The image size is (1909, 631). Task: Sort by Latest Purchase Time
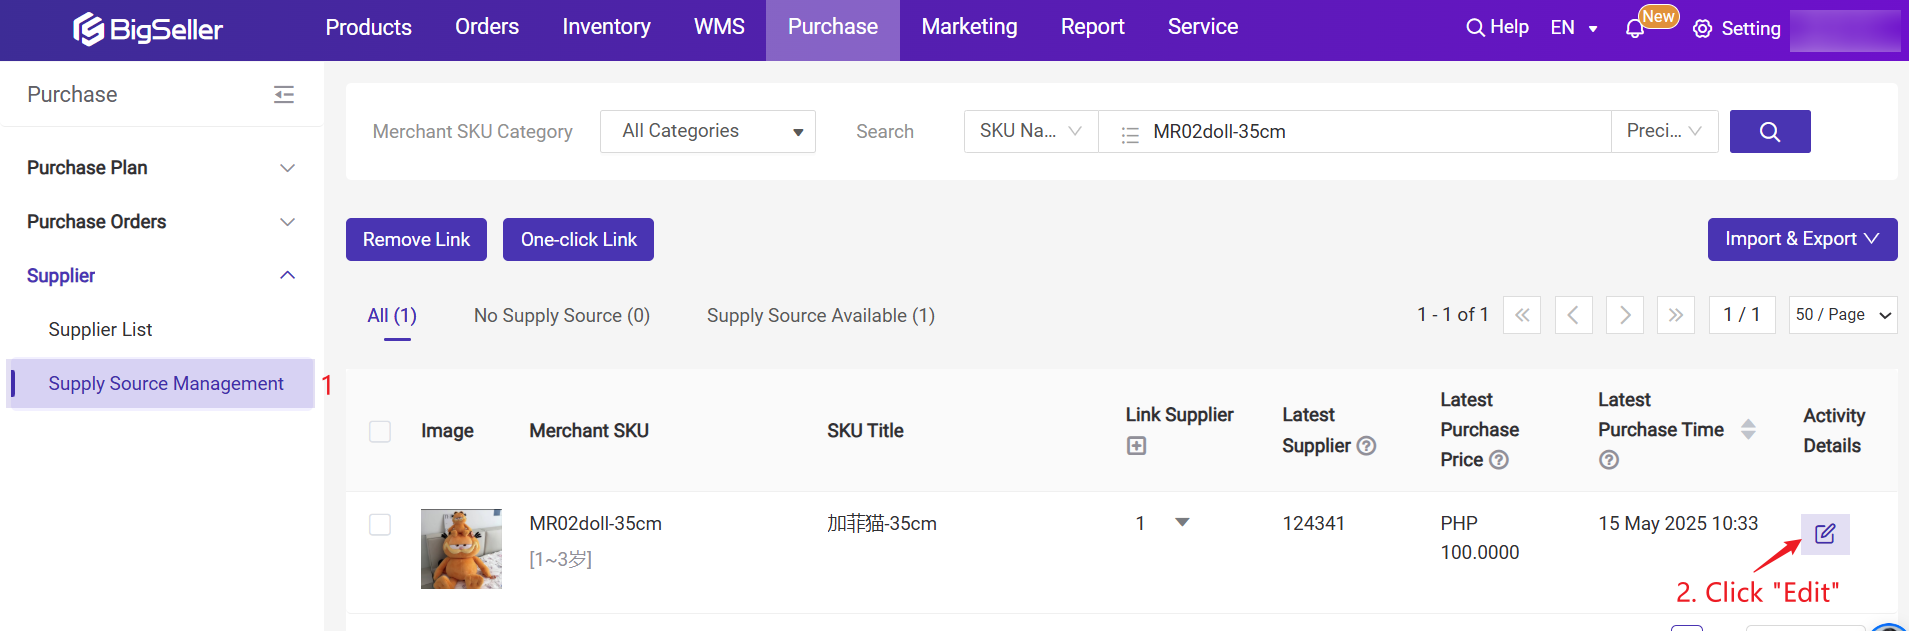click(1747, 429)
